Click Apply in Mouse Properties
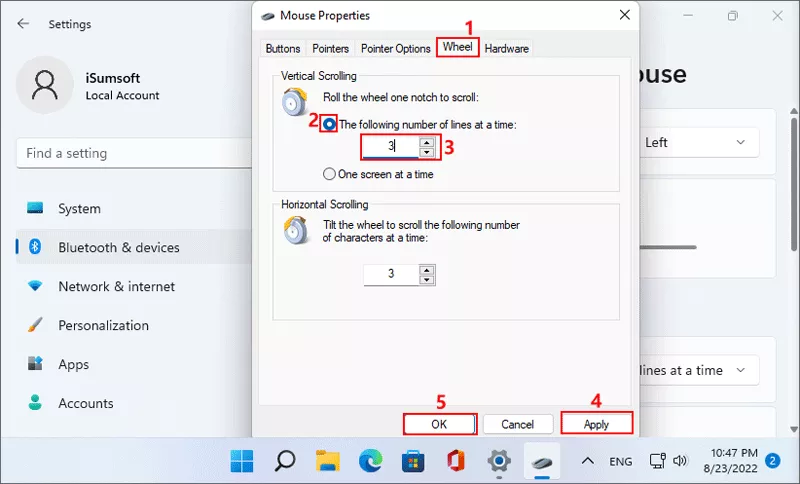Screen dimensions: 800x484 point(596,424)
